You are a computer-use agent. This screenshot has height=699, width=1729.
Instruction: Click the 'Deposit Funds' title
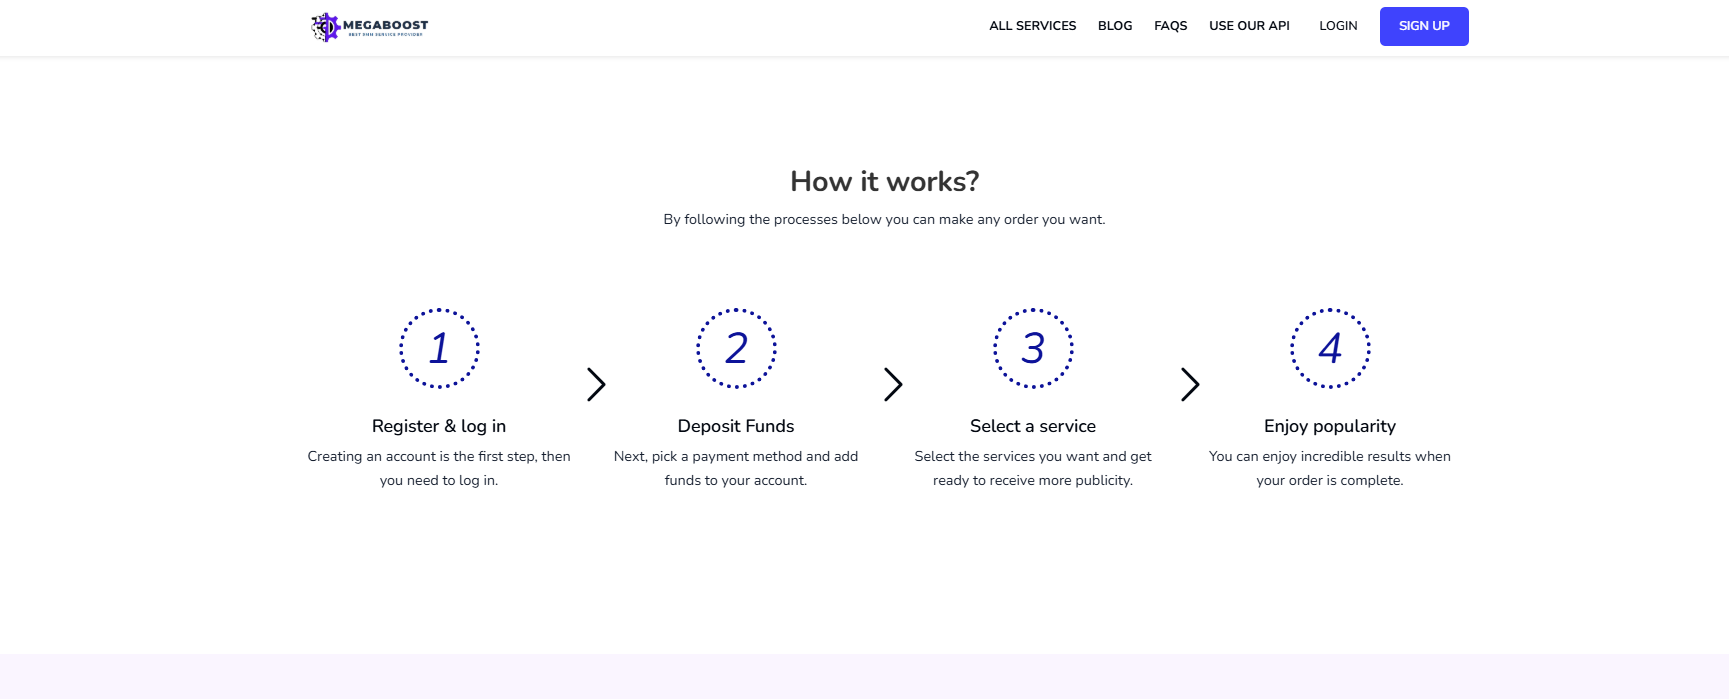736,426
